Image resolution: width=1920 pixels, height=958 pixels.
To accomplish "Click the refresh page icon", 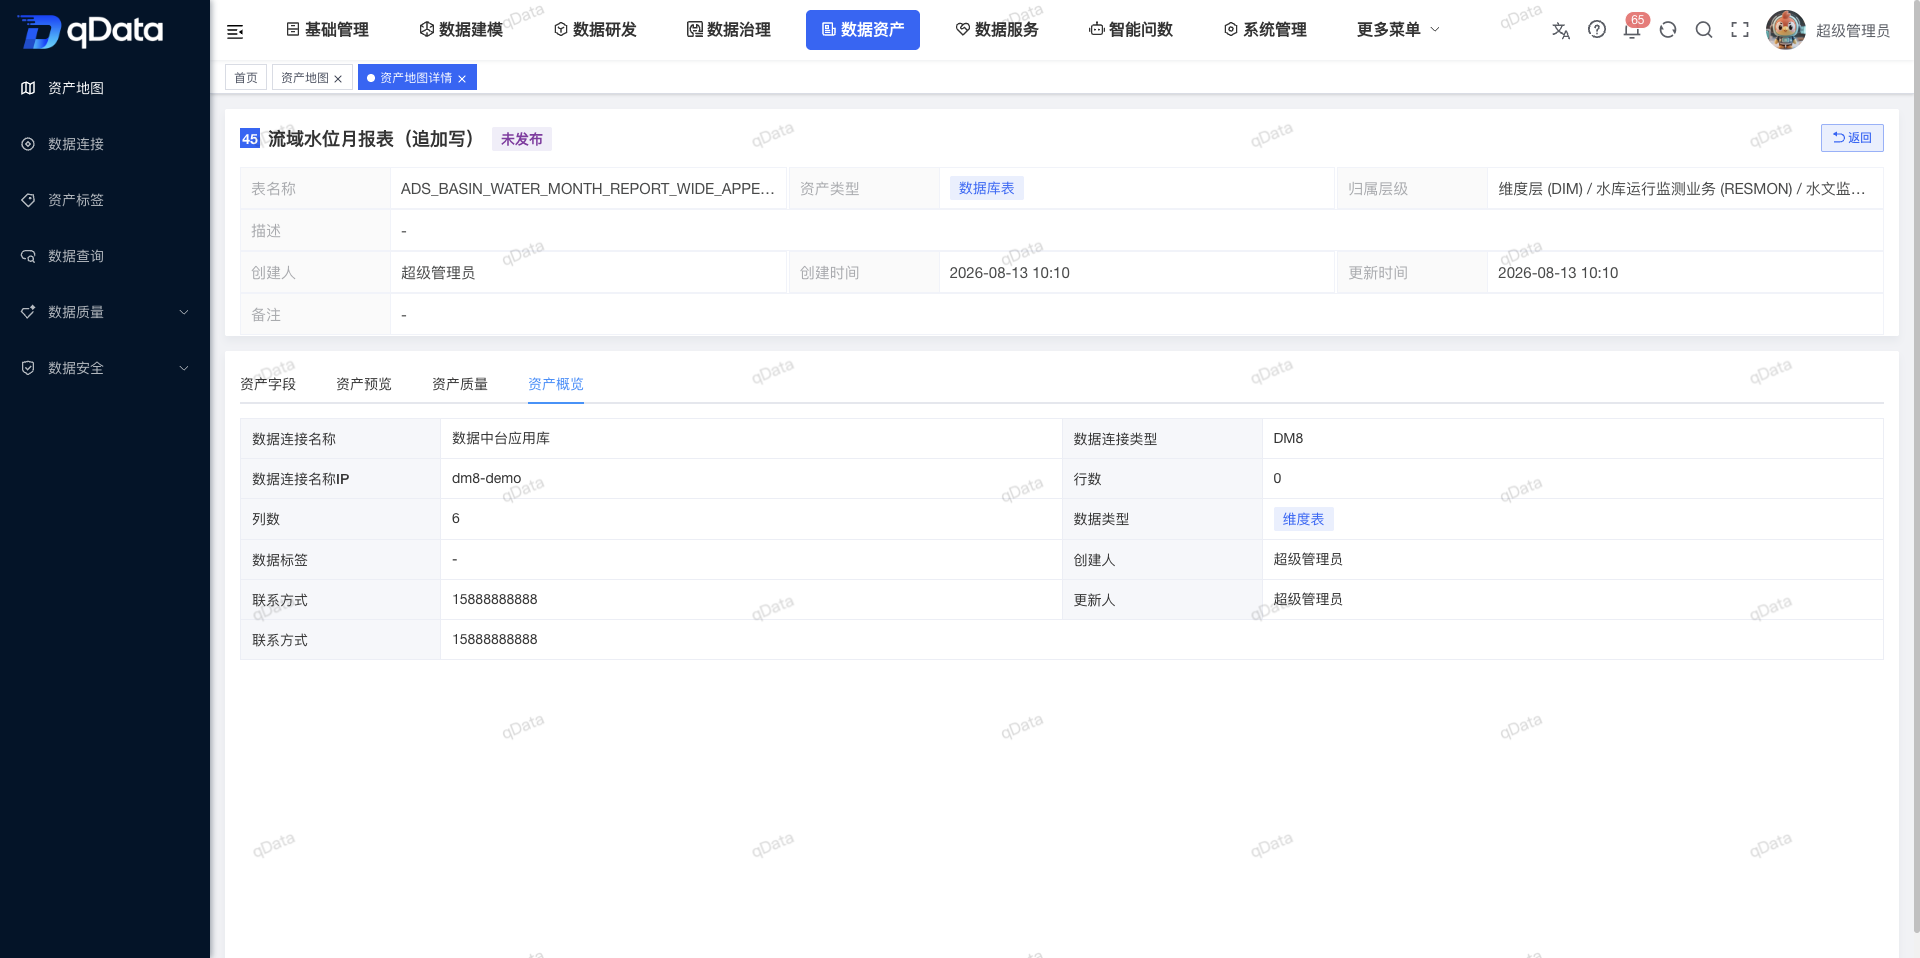I will coord(1668,30).
